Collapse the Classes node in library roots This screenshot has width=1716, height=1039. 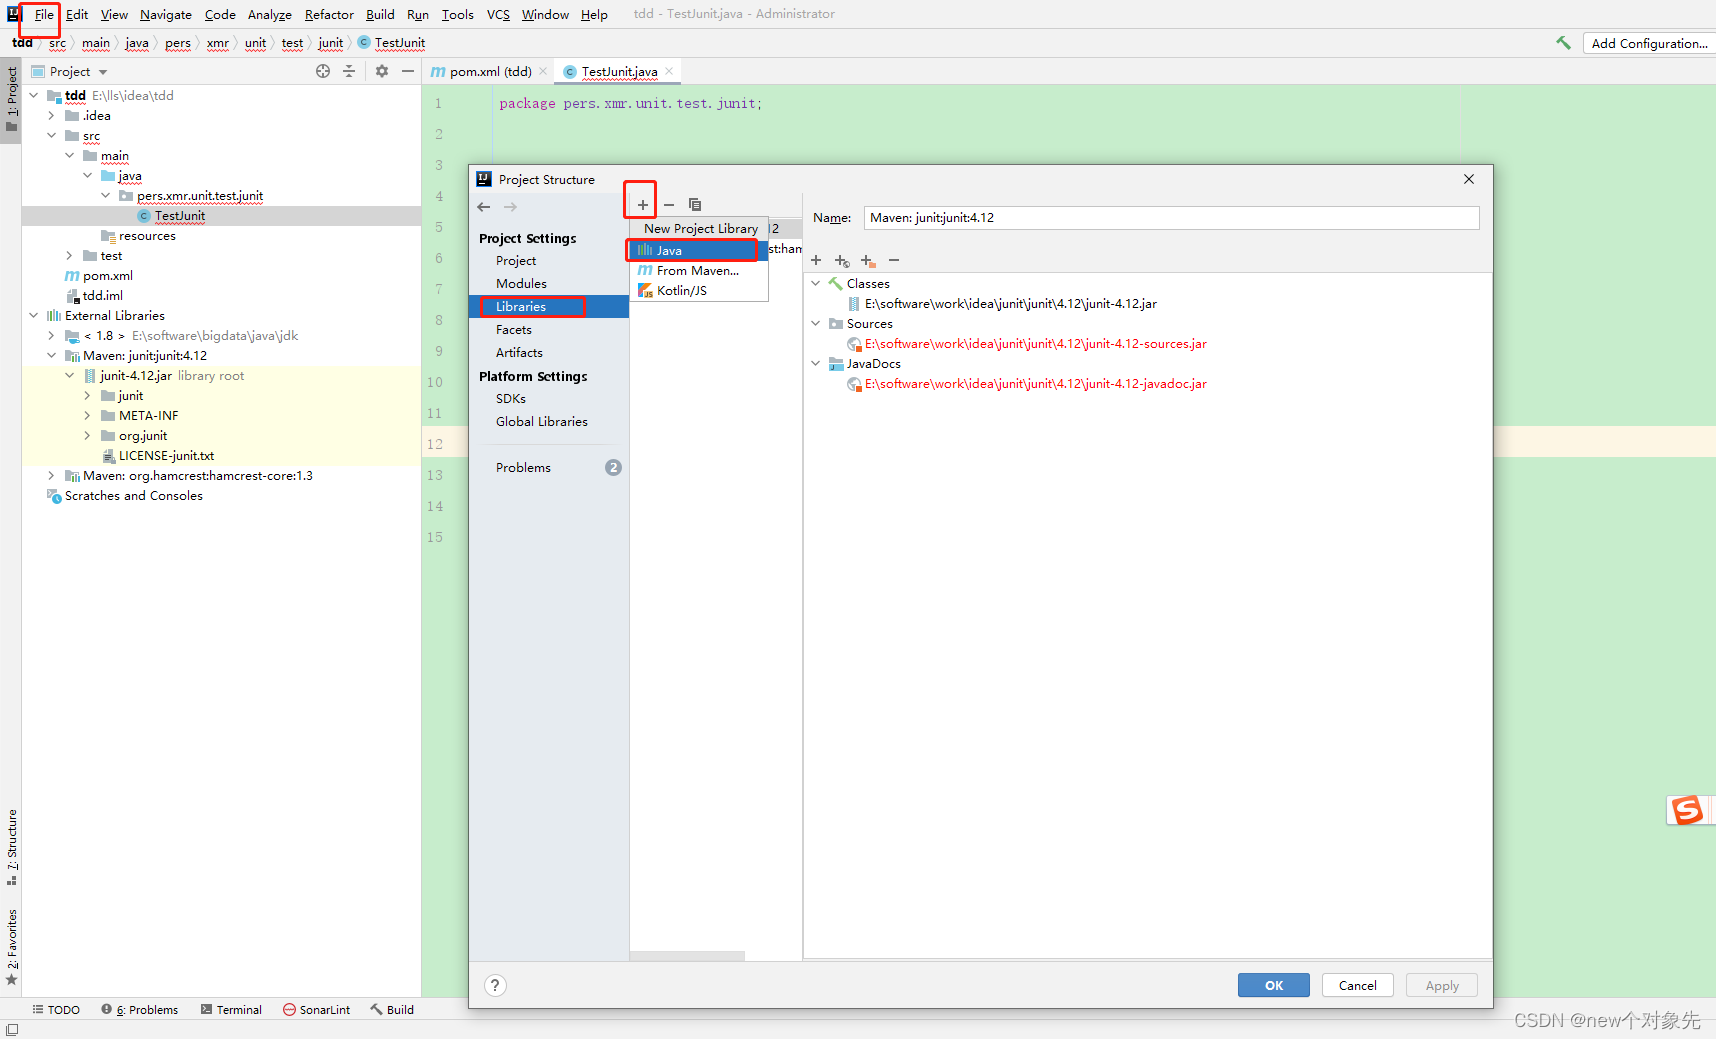pyautogui.click(x=816, y=284)
